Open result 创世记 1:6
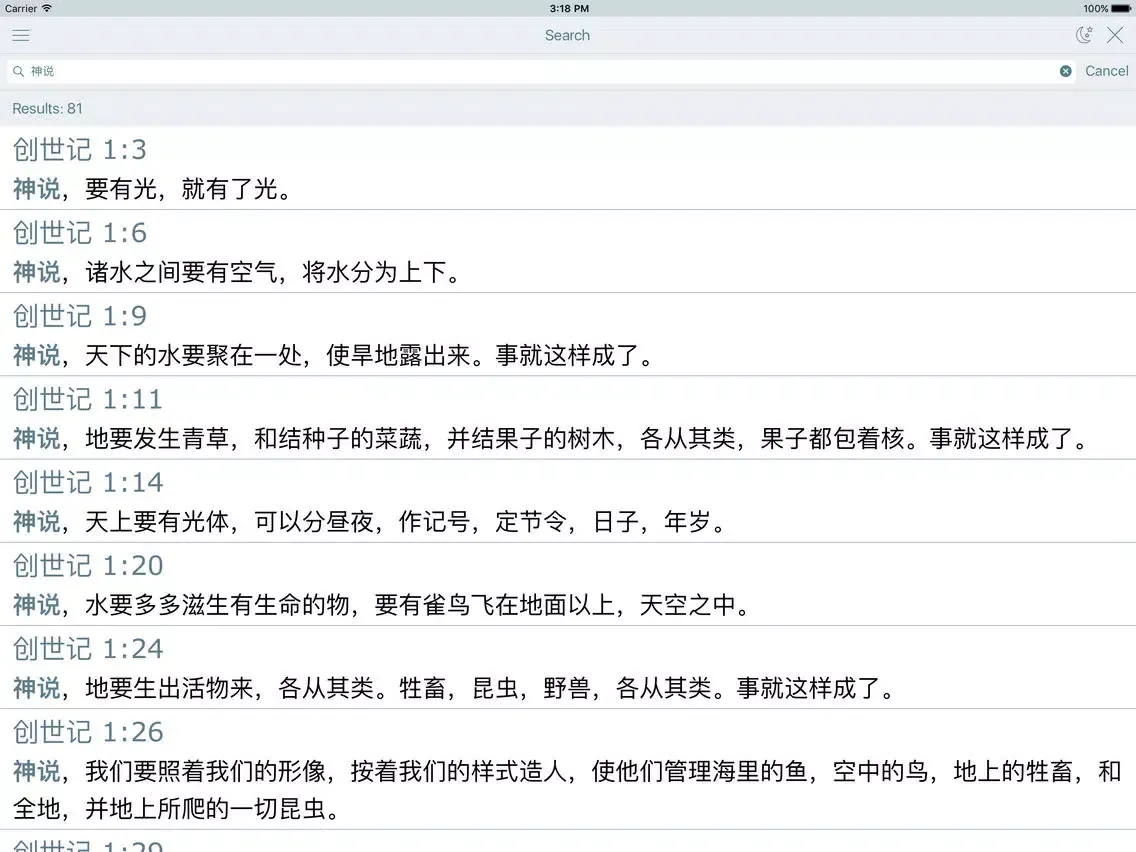This screenshot has height=852, width=1136. click(568, 251)
